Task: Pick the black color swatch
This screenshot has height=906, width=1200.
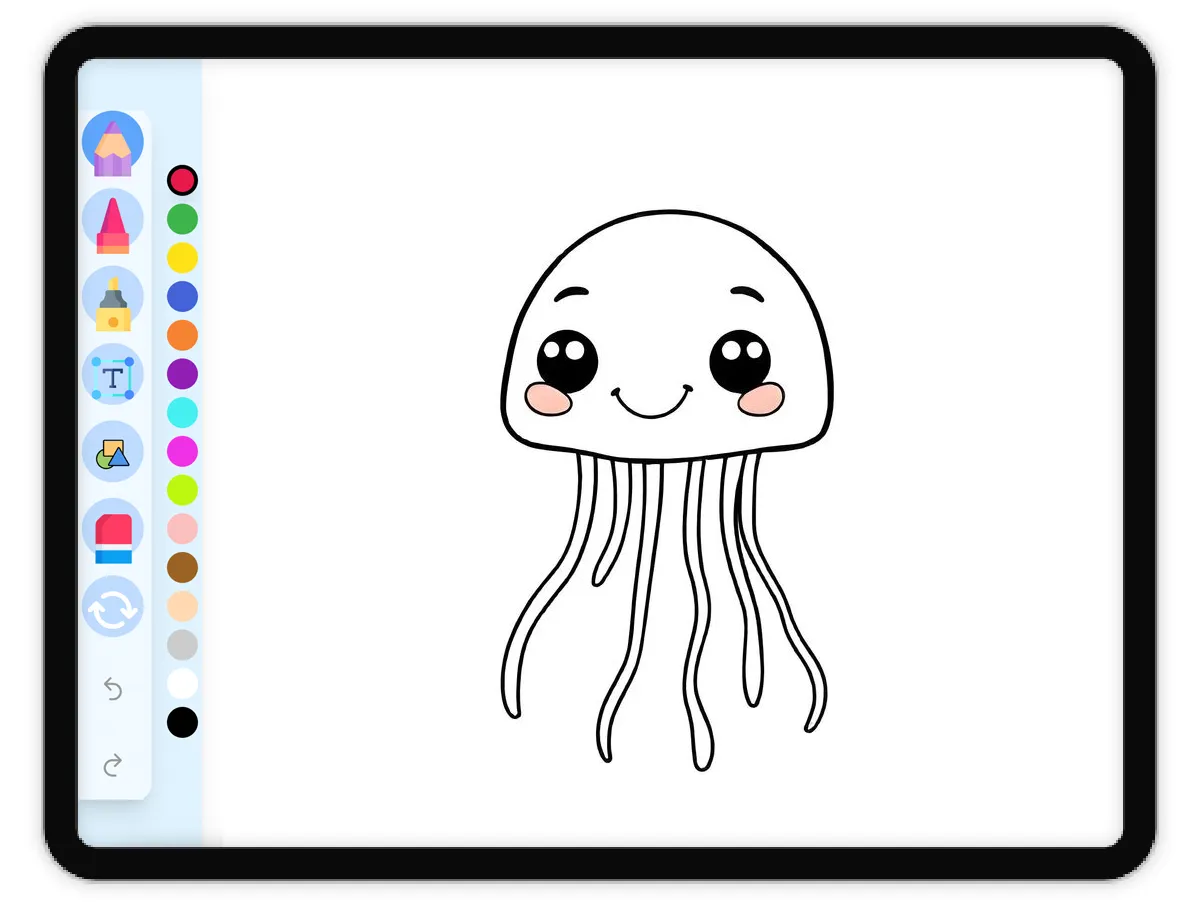Action: click(182, 722)
